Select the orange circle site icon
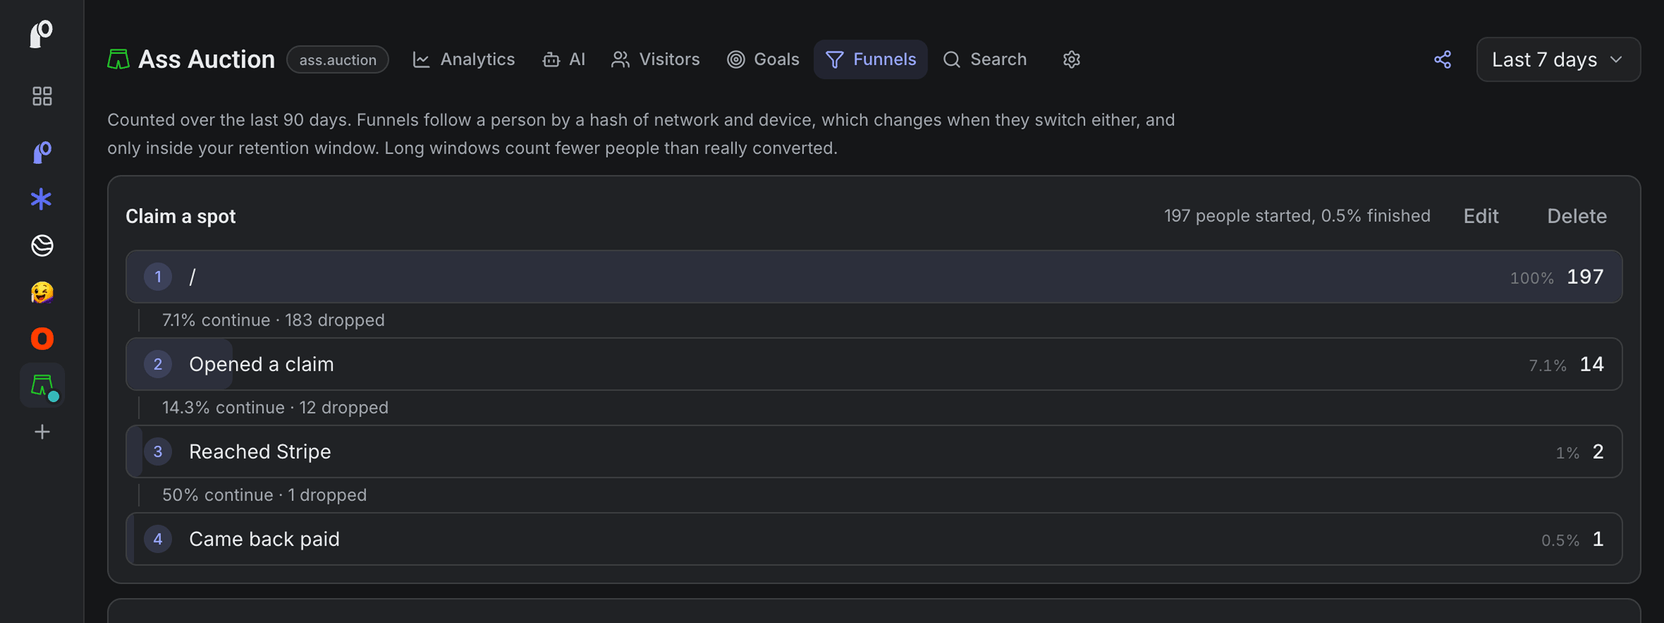This screenshot has width=1664, height=623. coord(42,339)
